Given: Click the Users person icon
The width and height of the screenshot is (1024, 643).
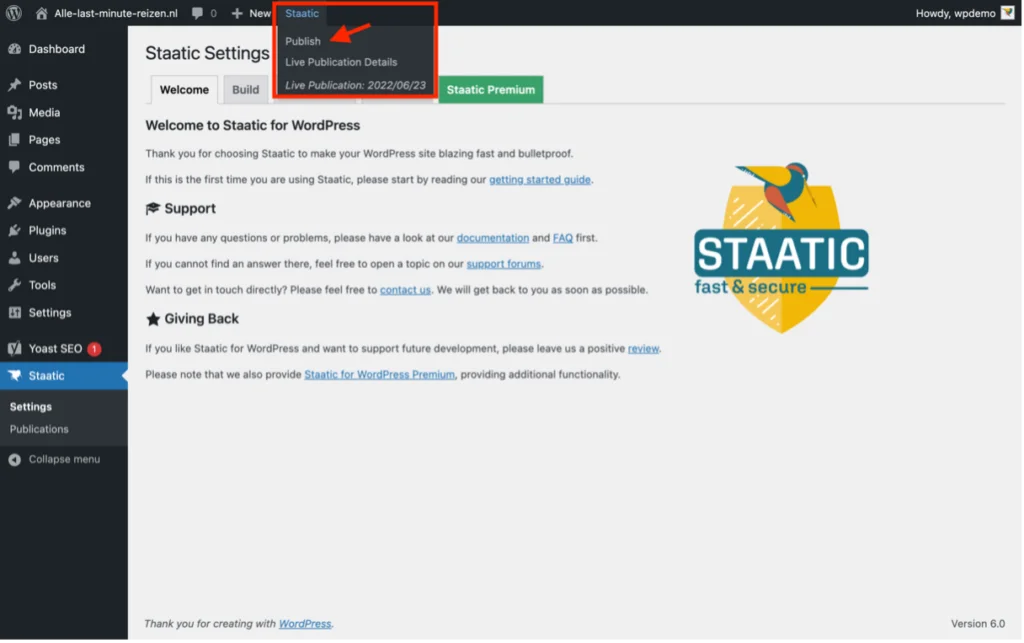Looking at the screenshot, I should click(14, 258).
